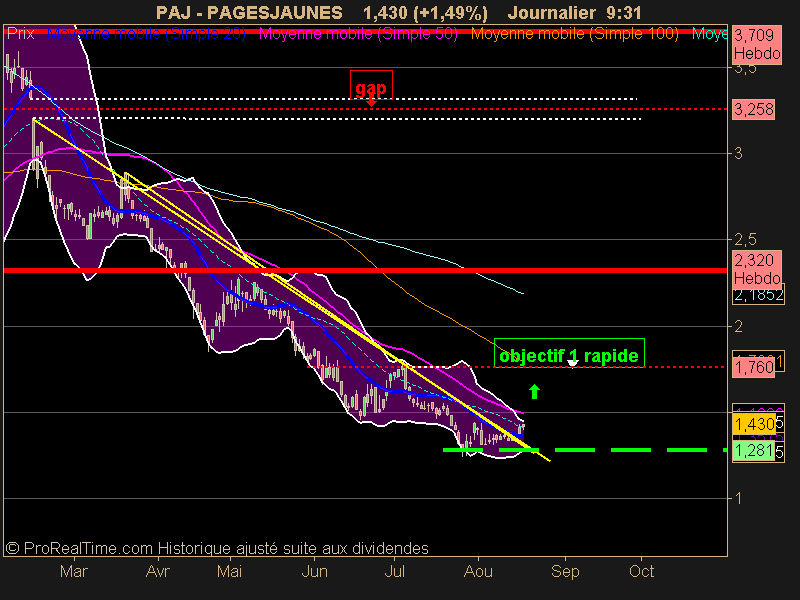
Task: Click the 'Mai' month label on time axis
Action: click(229, 571)
